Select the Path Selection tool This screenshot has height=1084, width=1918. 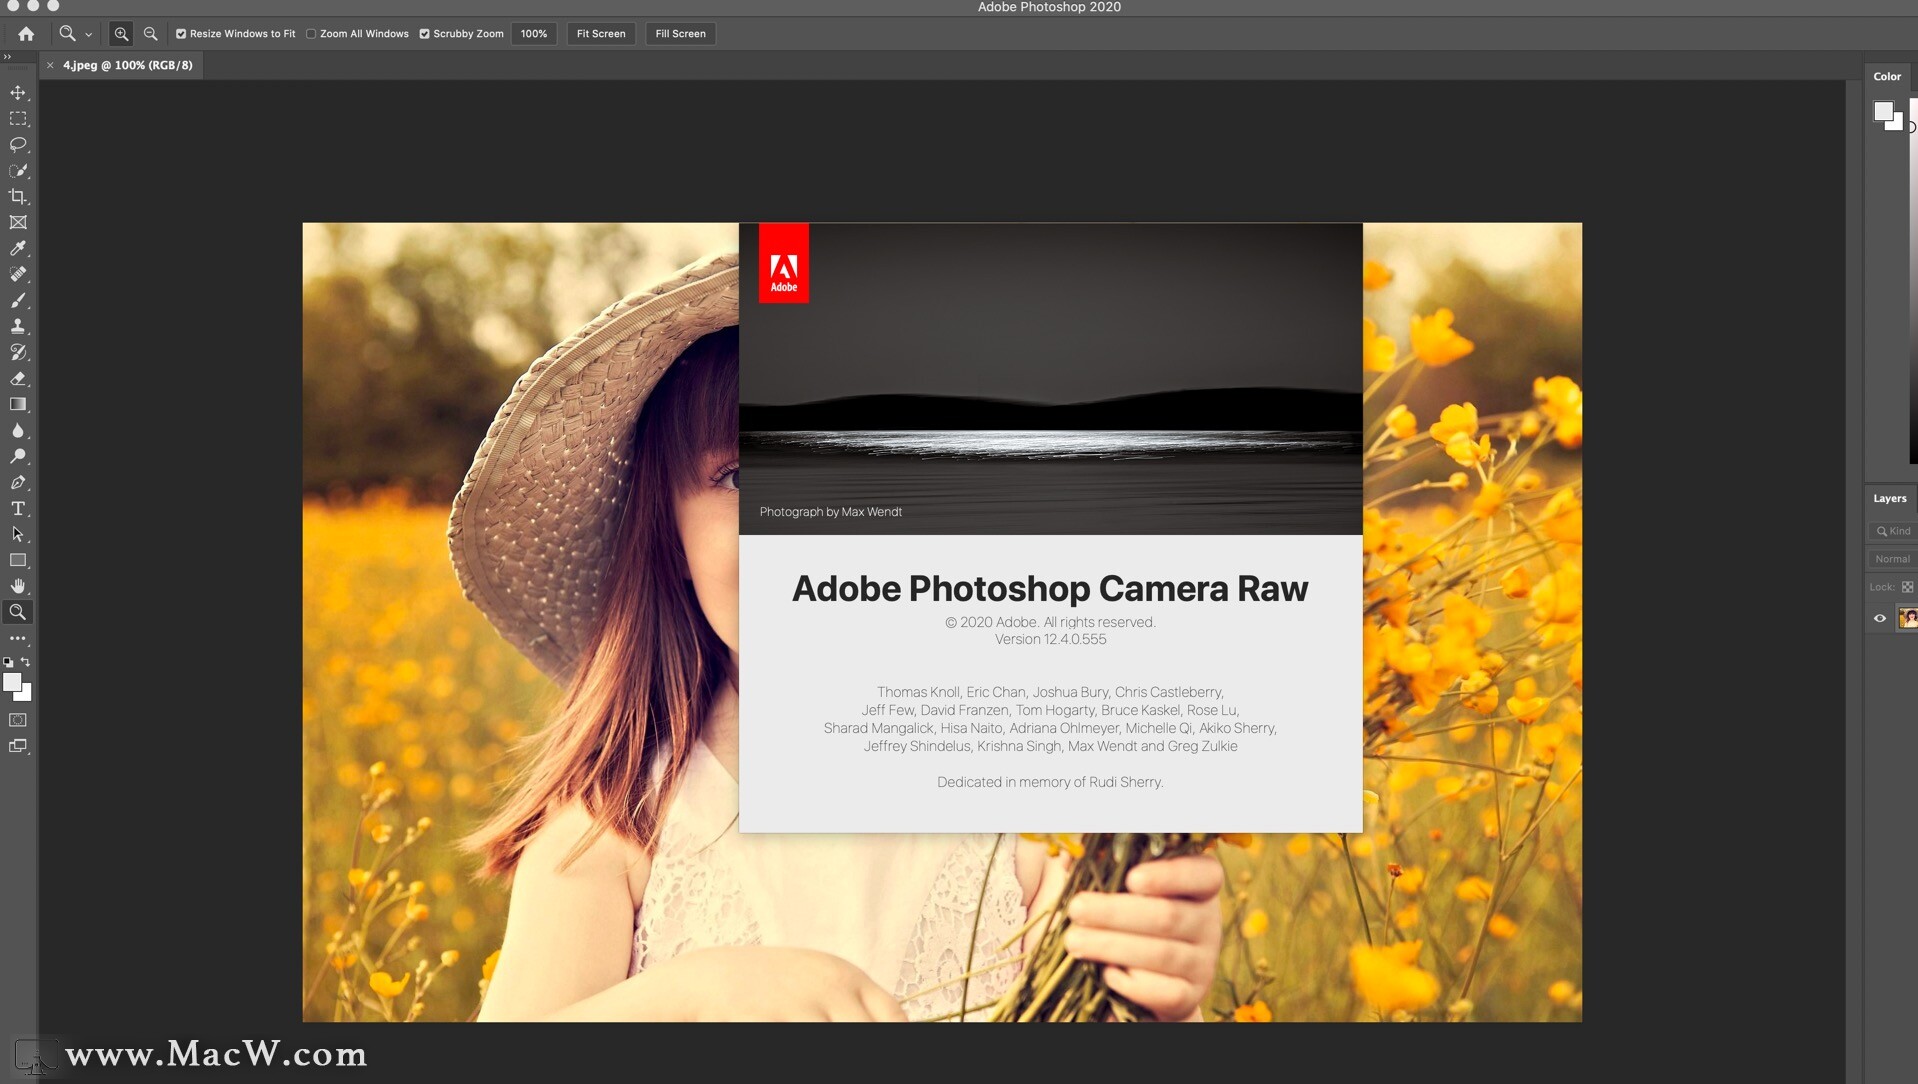[18, 535]
